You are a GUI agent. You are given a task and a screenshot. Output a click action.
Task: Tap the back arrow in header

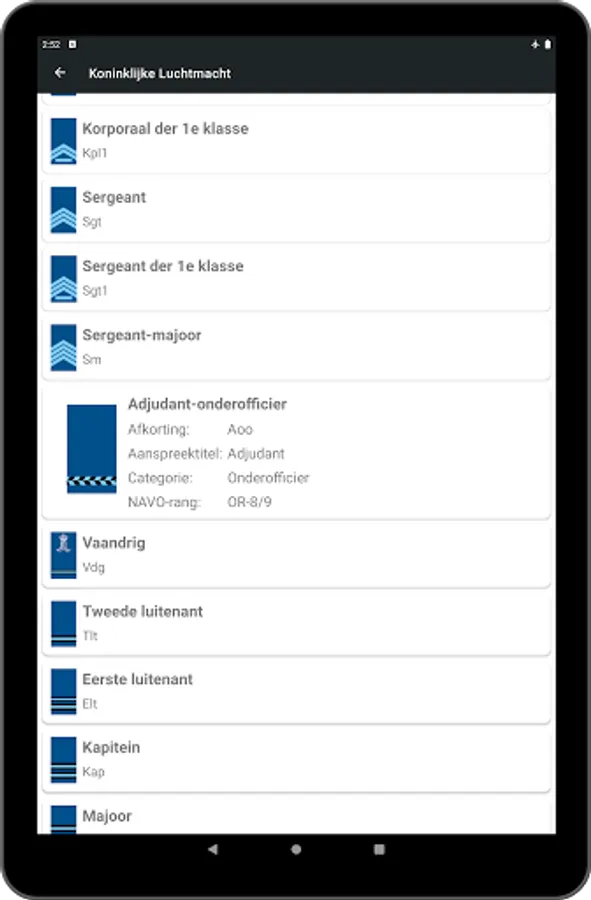pos(60,73)
